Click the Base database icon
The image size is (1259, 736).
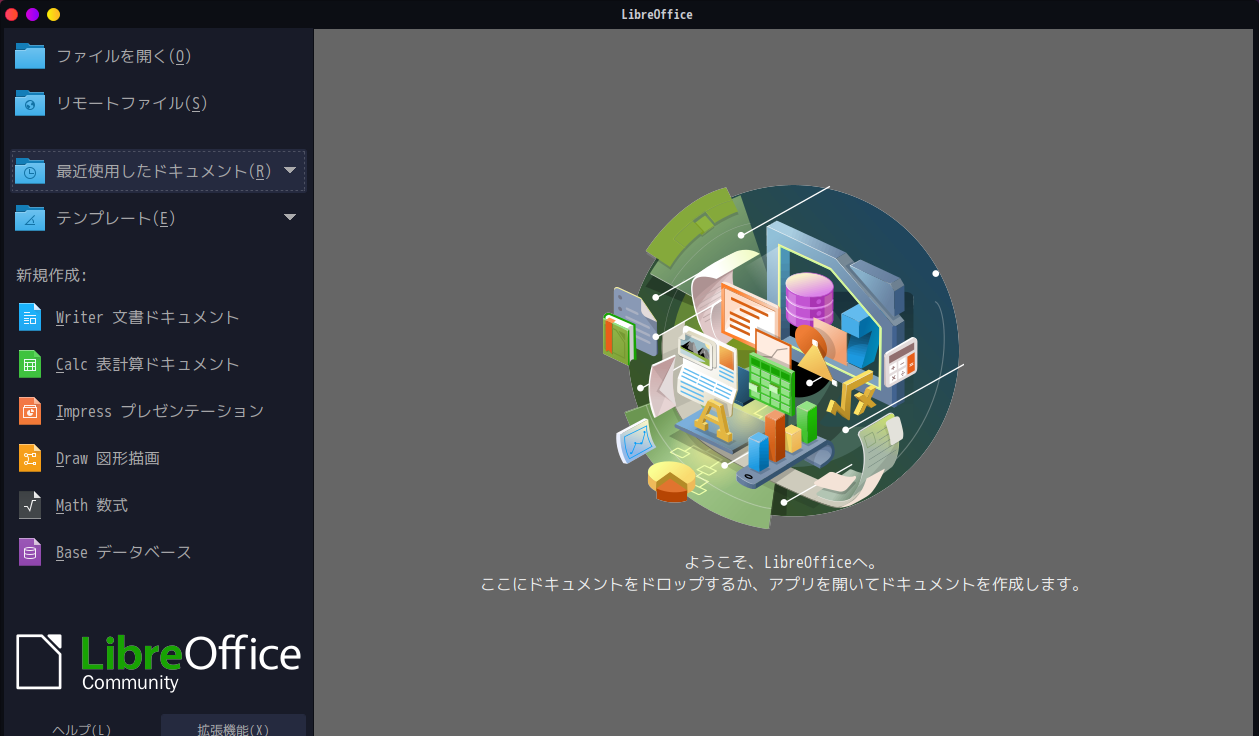click(x=30, y=552)
